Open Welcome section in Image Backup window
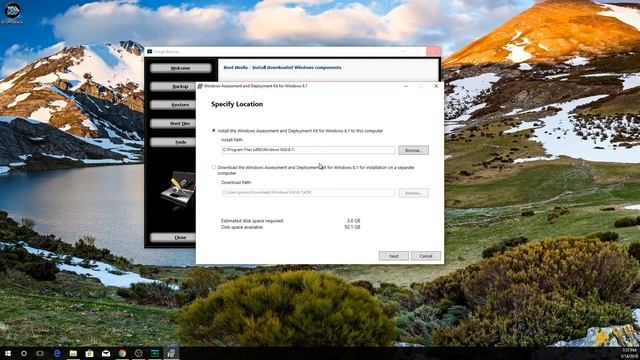 click(181, 68)
